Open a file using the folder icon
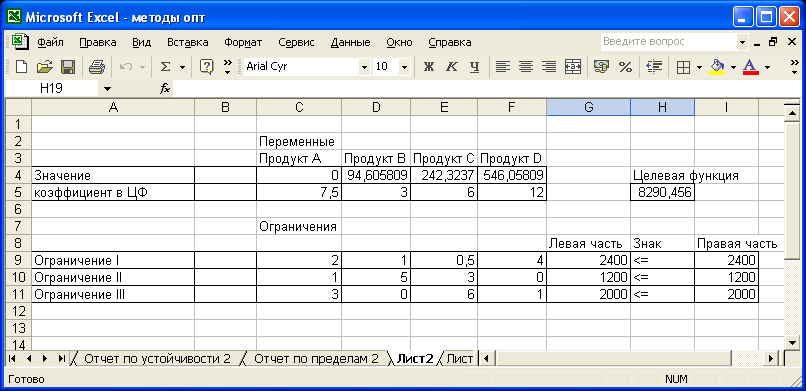Viewport: 806px width, 391px height. [45, 67]
